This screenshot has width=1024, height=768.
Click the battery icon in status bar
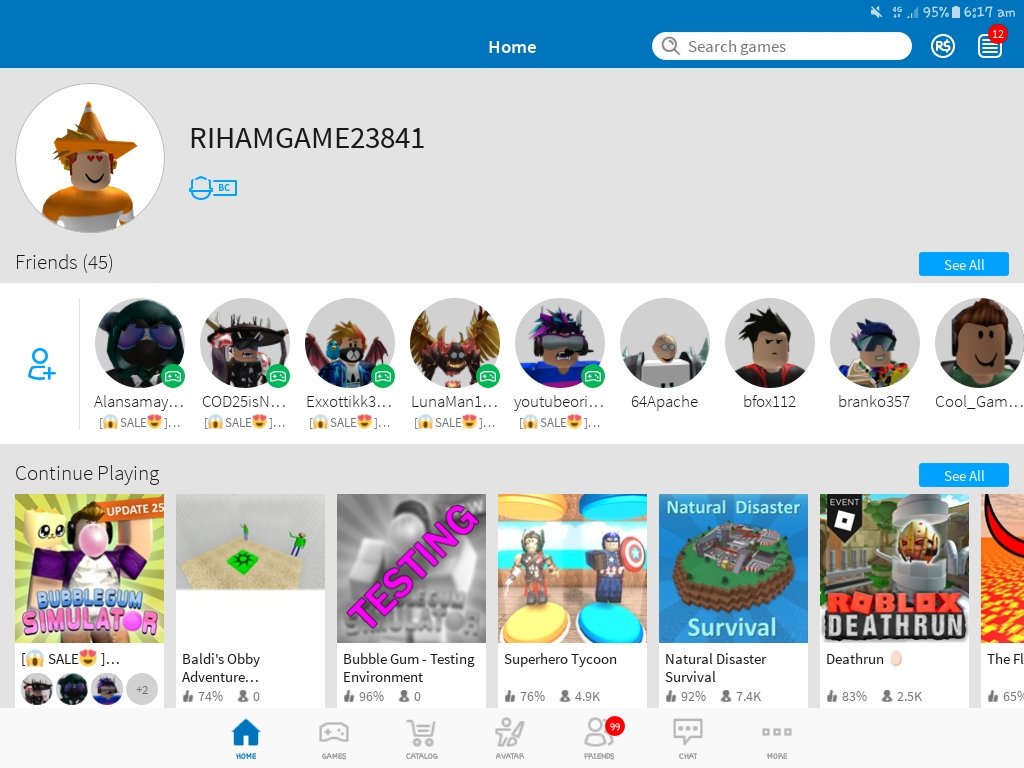[x=955, y=12]
